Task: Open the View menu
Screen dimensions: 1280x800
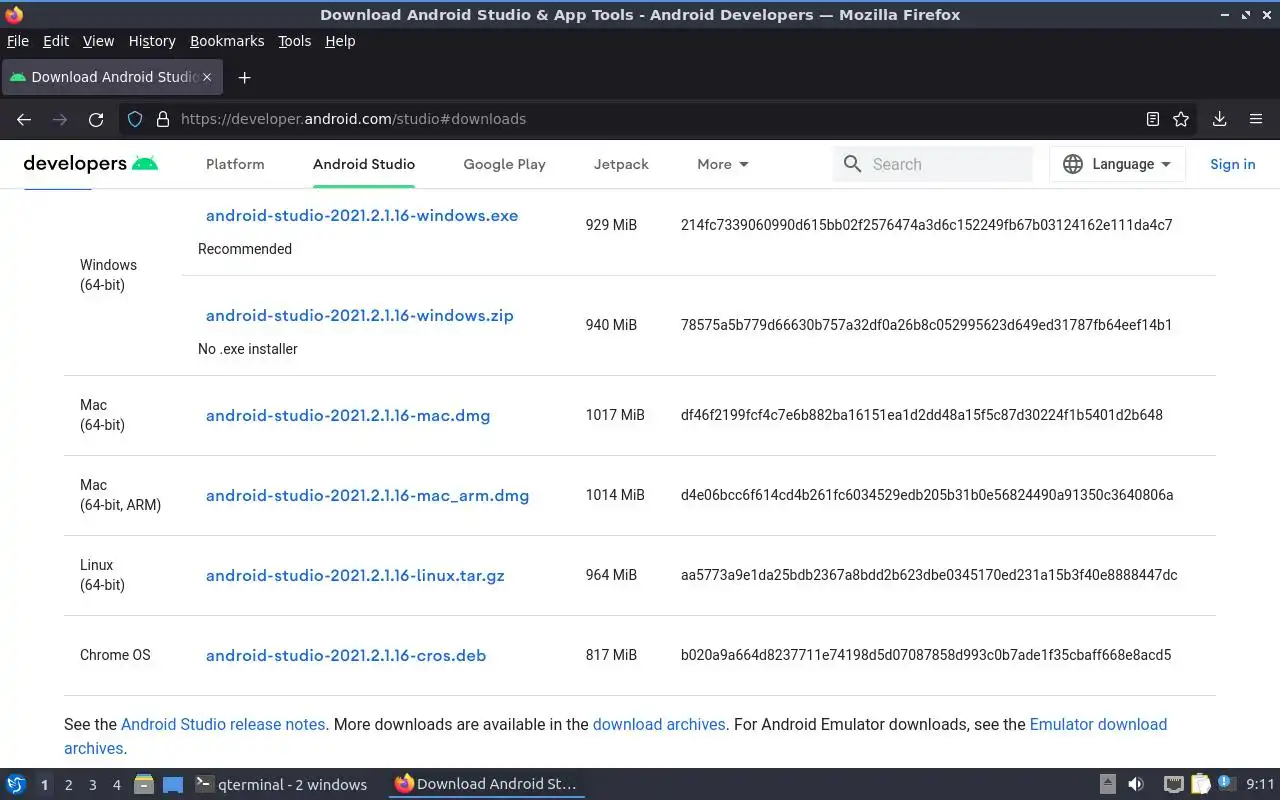Action: pos(98,41)
